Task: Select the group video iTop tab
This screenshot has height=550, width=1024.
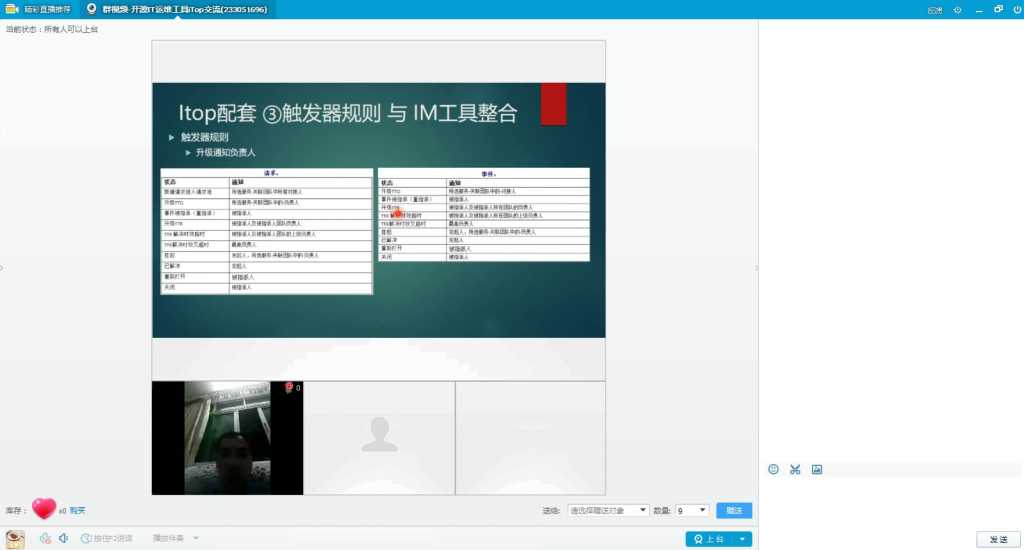Action: pyautogui.click(x=177, y=9)
